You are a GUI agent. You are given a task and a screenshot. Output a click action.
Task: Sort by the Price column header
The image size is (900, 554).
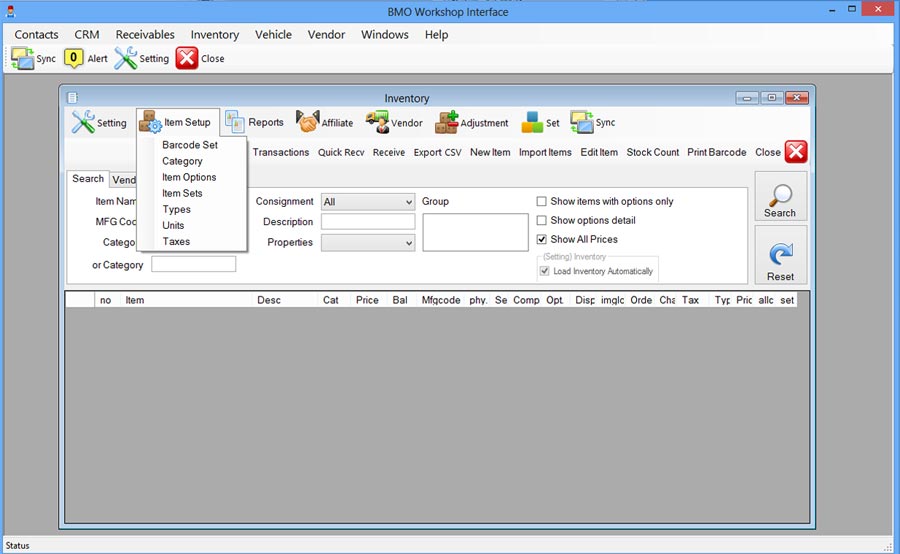[x=367, y=300]
